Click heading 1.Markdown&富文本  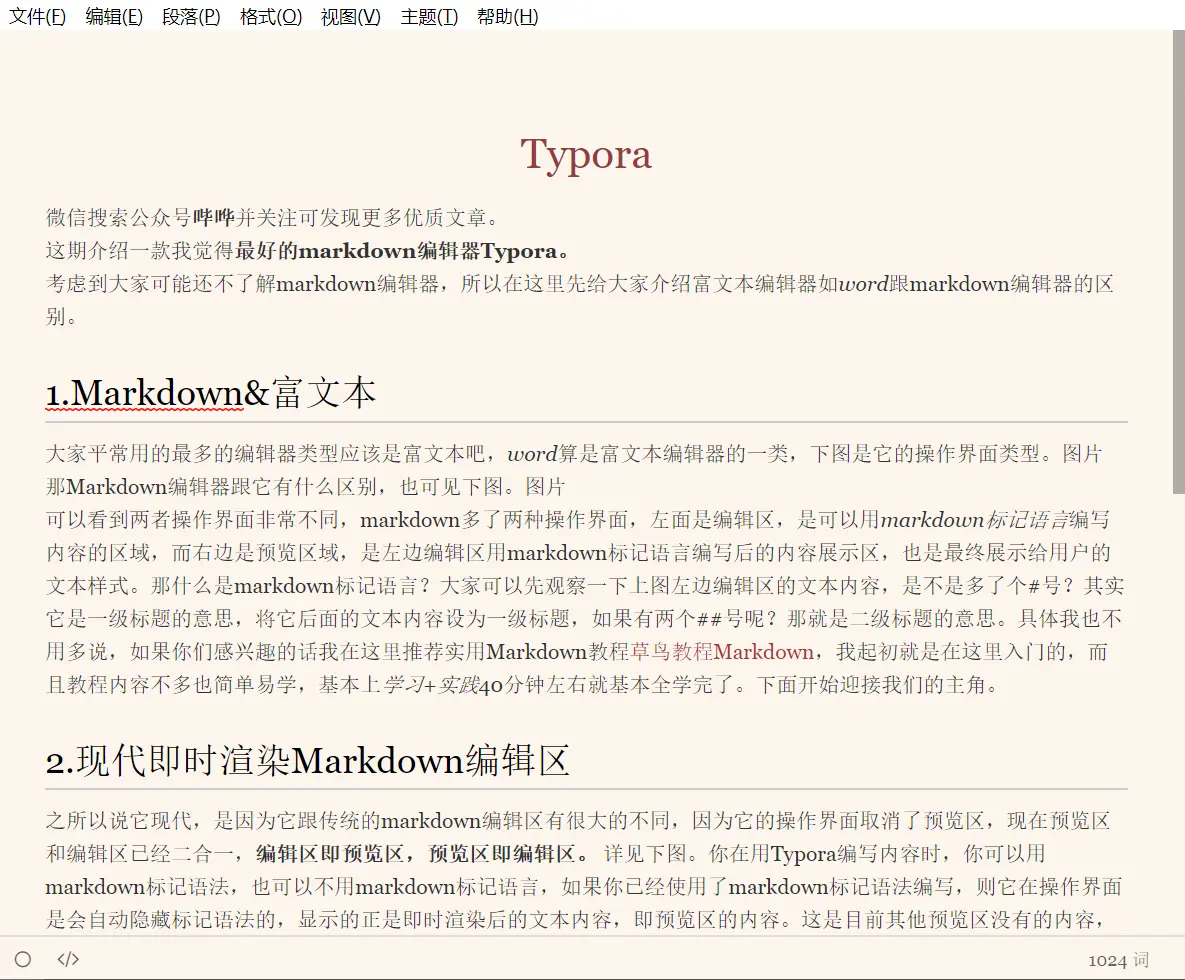point(211,393)
